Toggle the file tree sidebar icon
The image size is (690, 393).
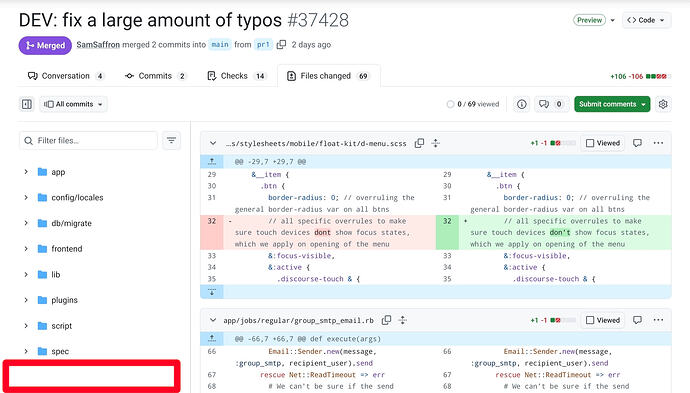click(x=27, y=104)
